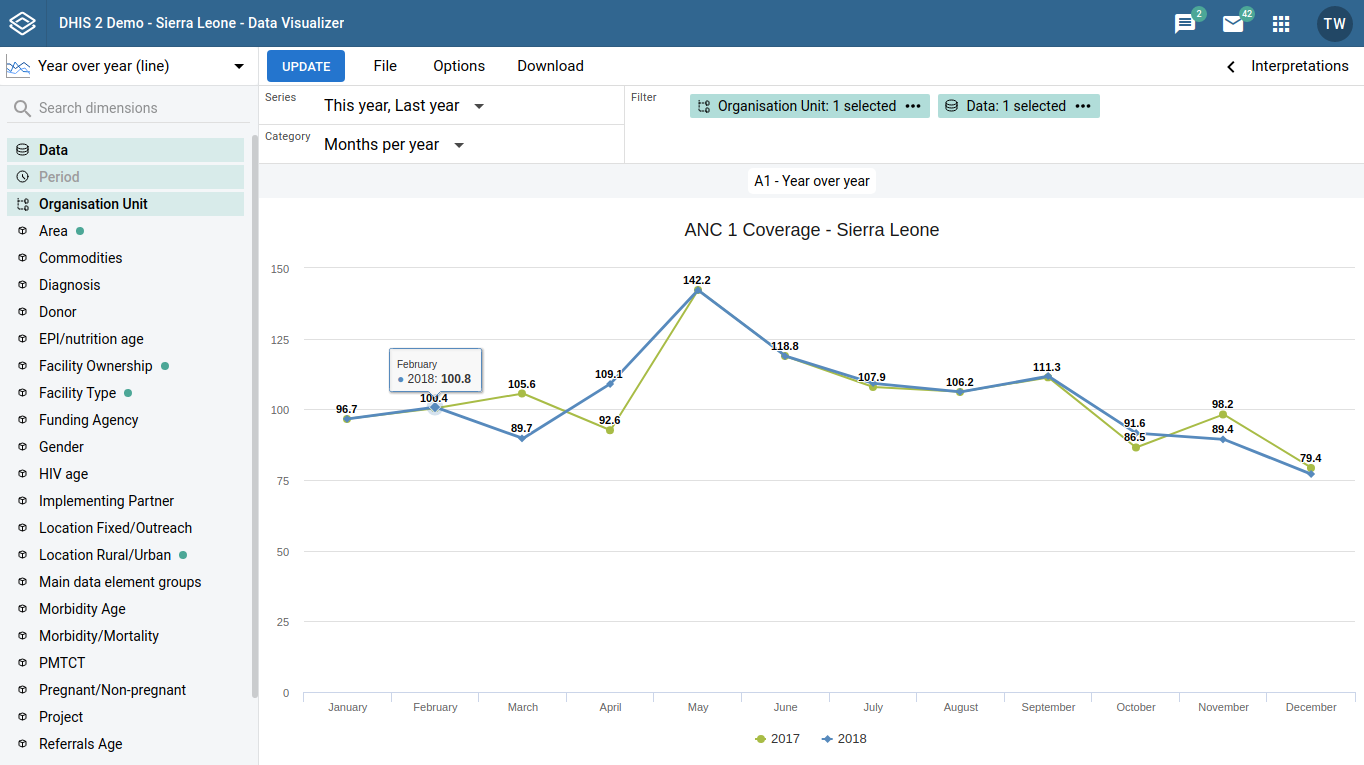Viewport: 1364px width, 765px height.
Task: Toggle the 2017 series in the legend
Action: 776,738
